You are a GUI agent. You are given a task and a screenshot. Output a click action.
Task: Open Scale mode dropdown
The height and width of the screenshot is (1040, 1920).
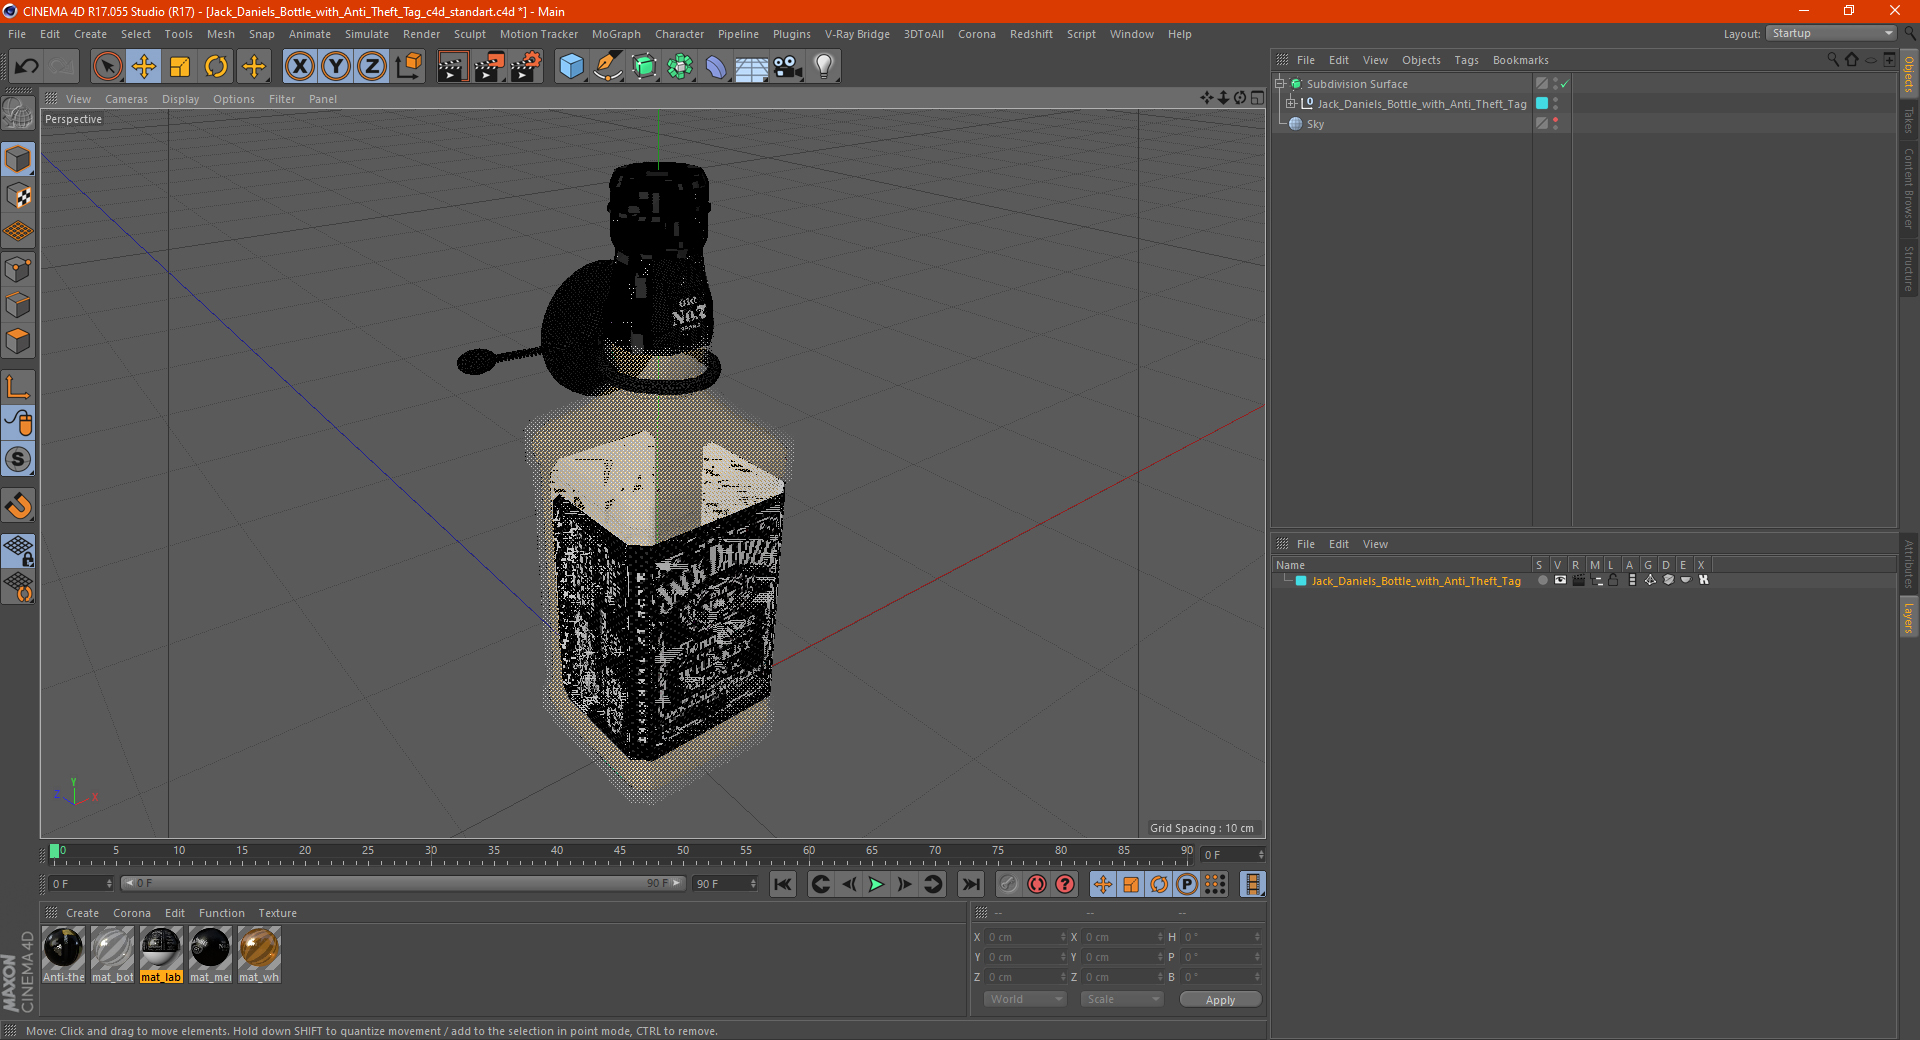point(1122,999)
